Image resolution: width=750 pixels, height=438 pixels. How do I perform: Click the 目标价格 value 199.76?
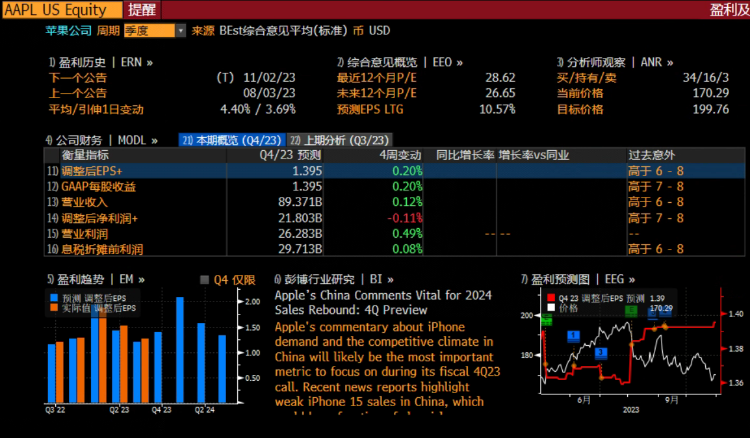[x=711, y=109]
